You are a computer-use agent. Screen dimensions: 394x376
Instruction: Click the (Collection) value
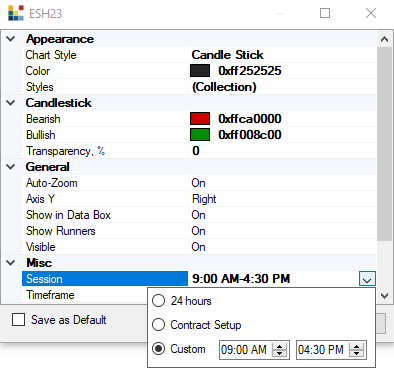(224, 87)
